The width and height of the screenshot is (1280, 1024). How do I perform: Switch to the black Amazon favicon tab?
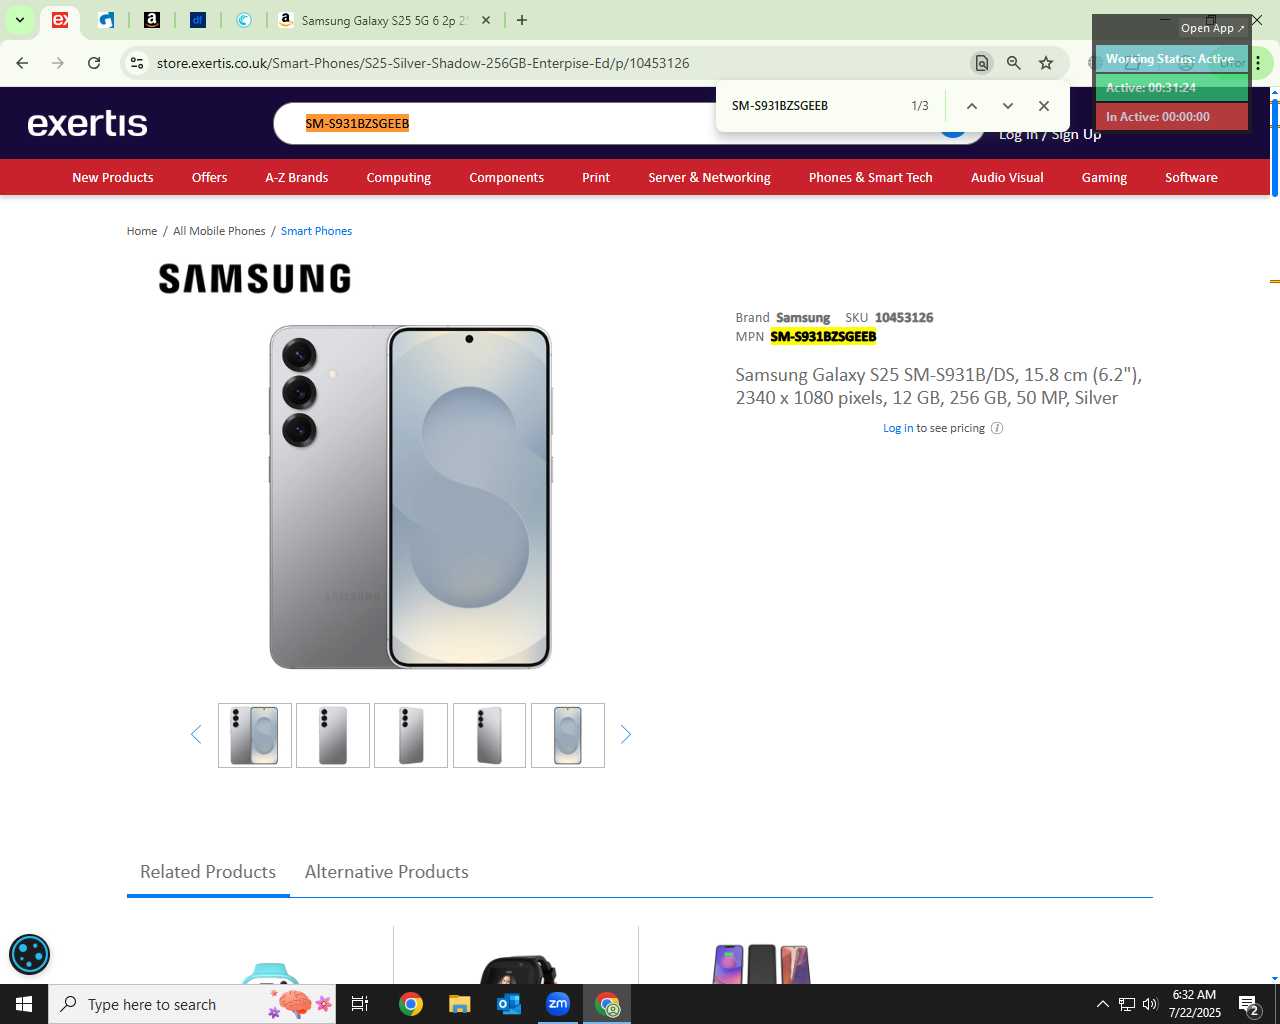(x=152, y=20)
